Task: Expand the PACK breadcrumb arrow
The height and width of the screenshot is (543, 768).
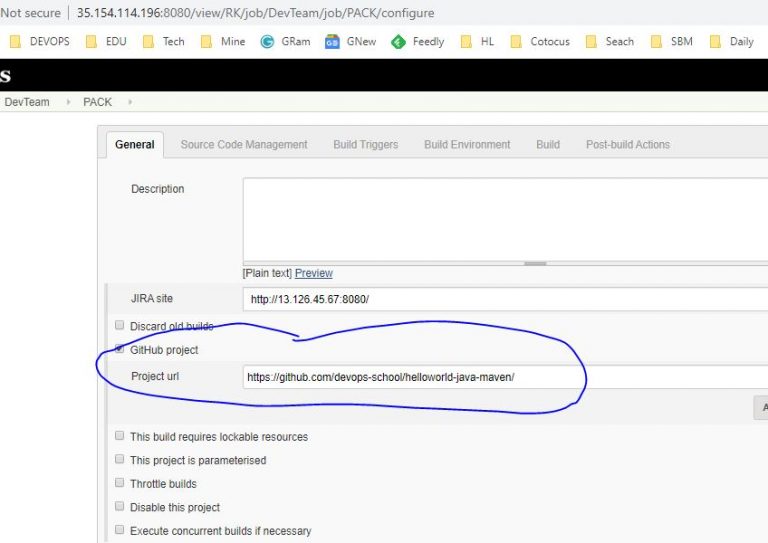Action: click(130, 102)
